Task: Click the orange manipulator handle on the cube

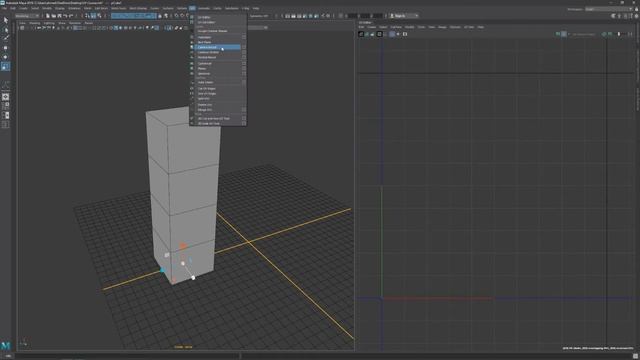Action: [x=183, y=246]
